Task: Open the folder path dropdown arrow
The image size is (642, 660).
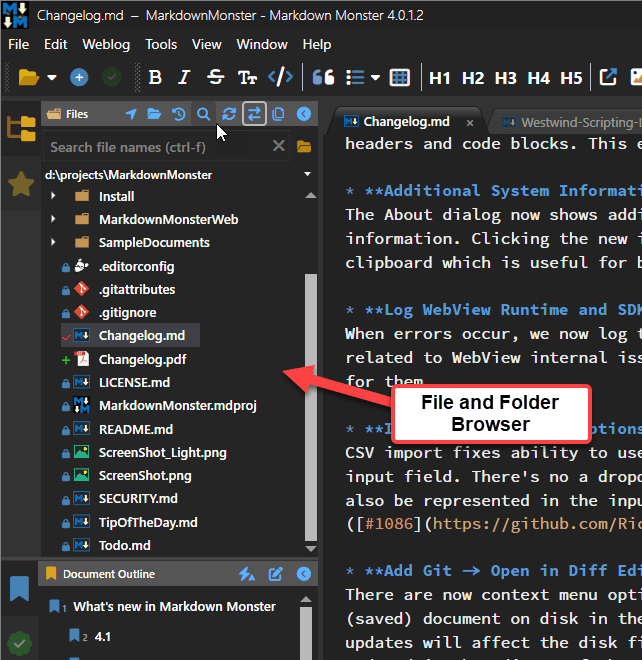Action: [308, 174]
